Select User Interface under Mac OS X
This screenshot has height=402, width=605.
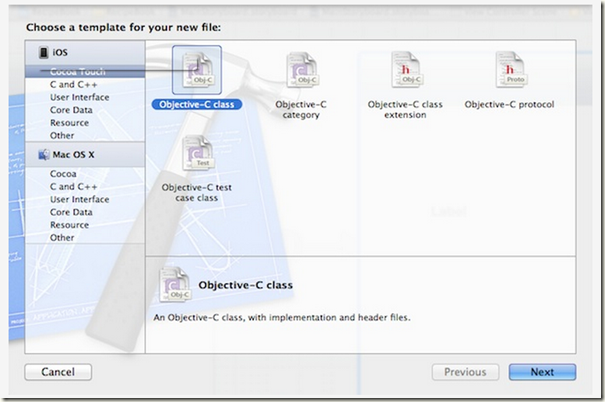[x=79, y=199]
